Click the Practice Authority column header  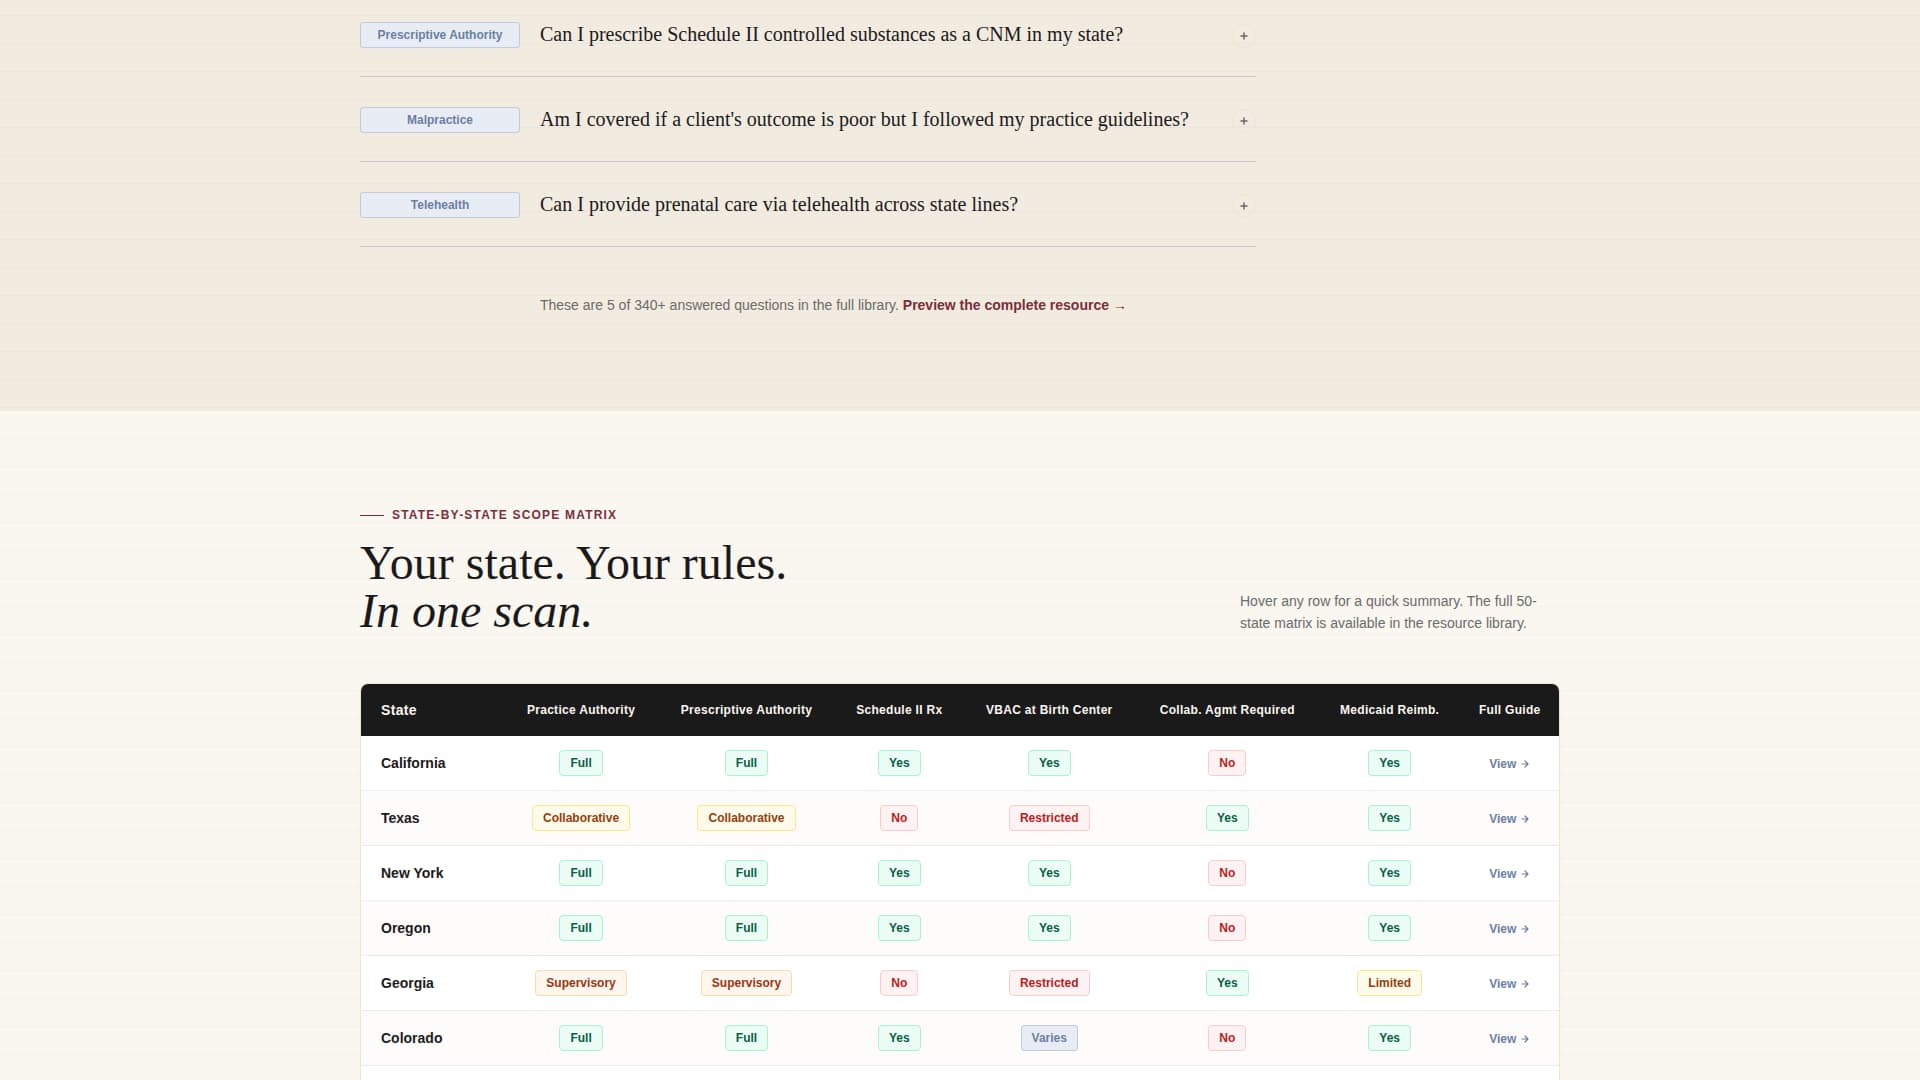coord(581,710)
